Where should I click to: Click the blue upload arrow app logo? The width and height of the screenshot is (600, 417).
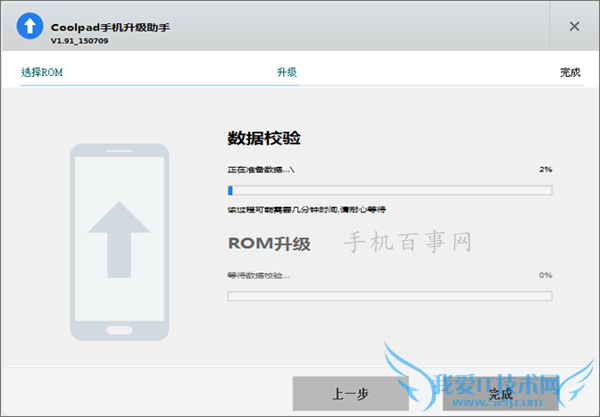[30, 26]
